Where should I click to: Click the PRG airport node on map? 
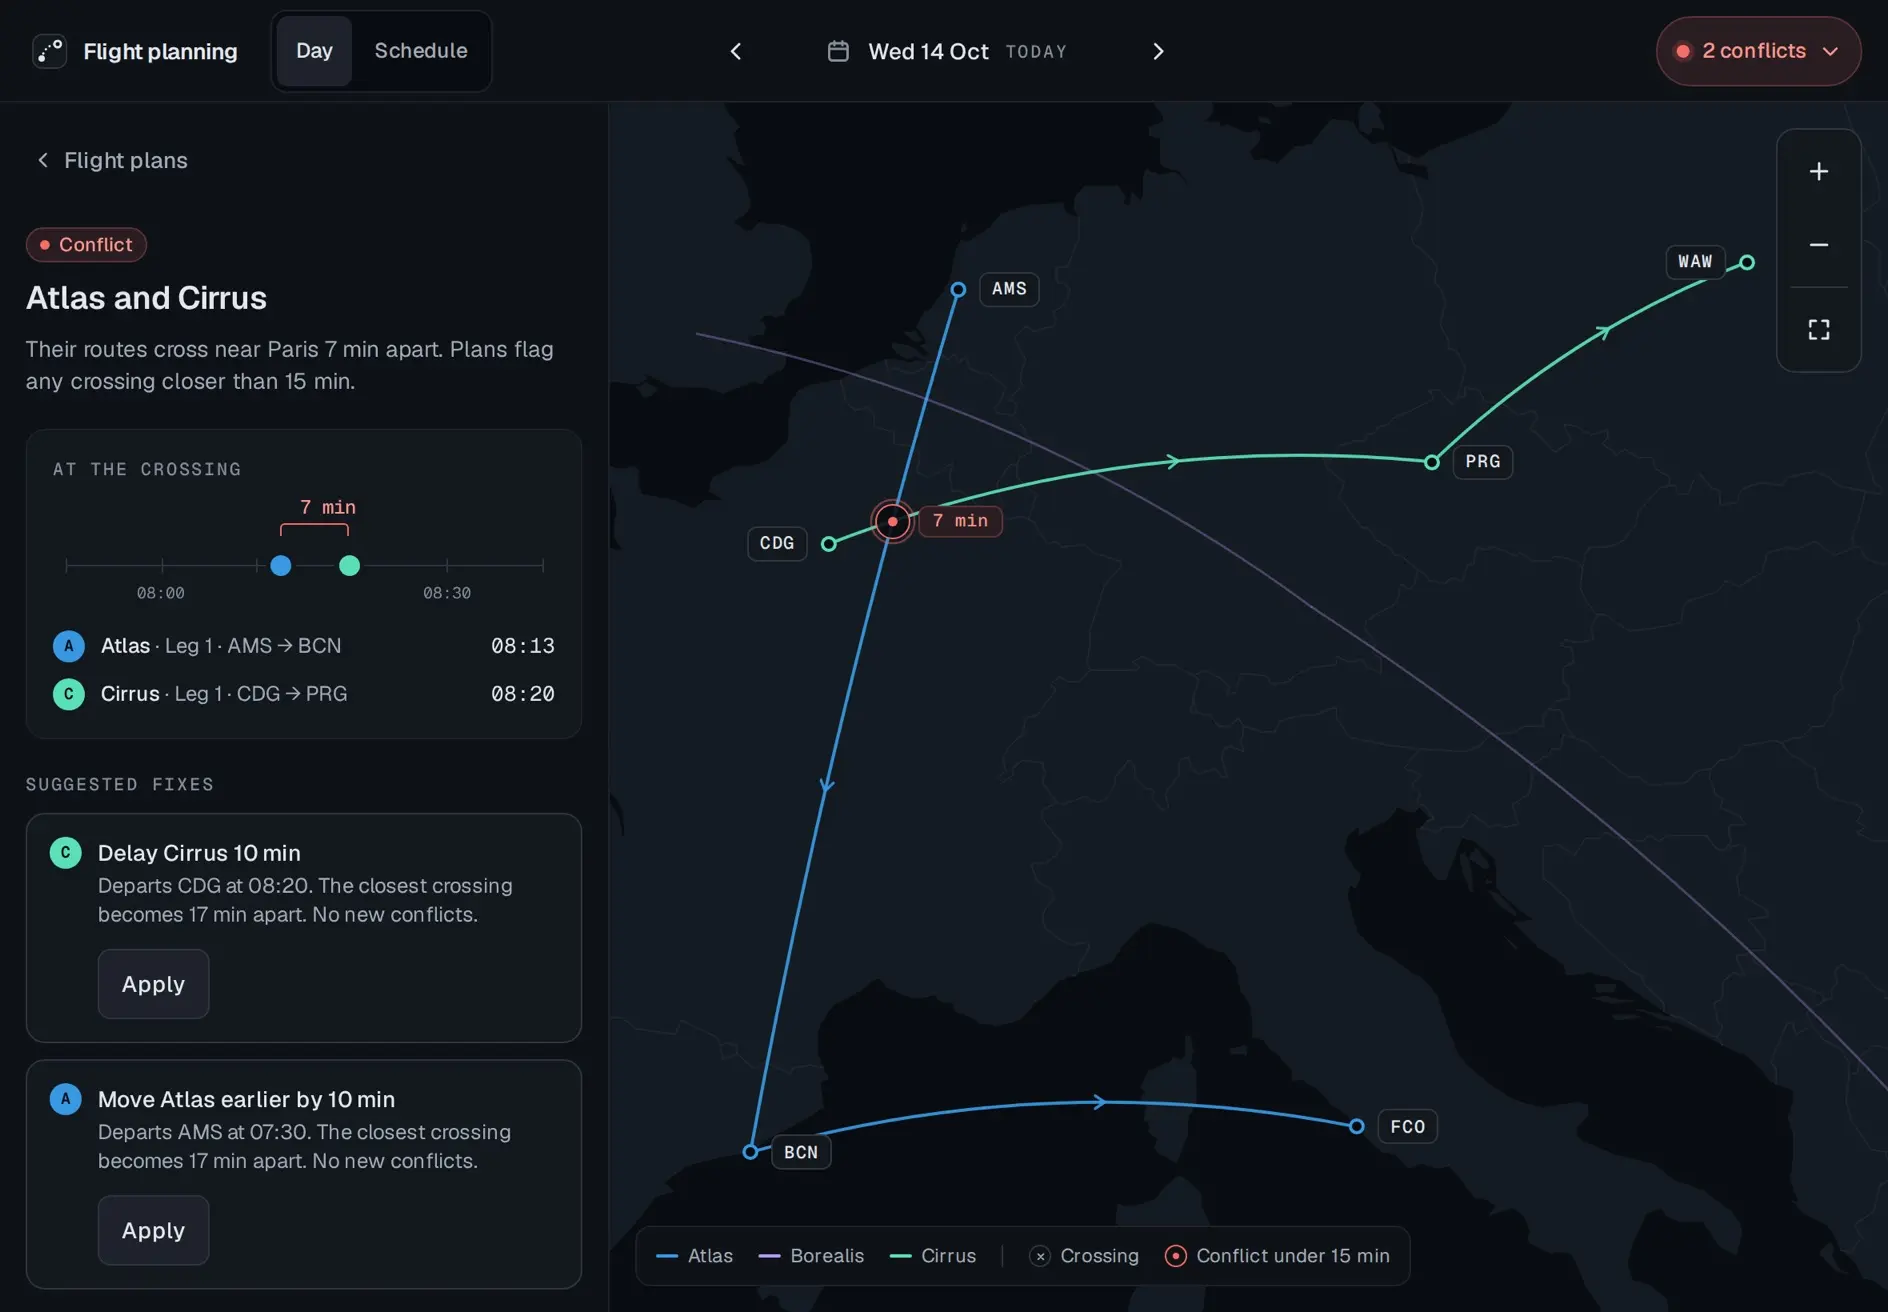point(1432,462)
